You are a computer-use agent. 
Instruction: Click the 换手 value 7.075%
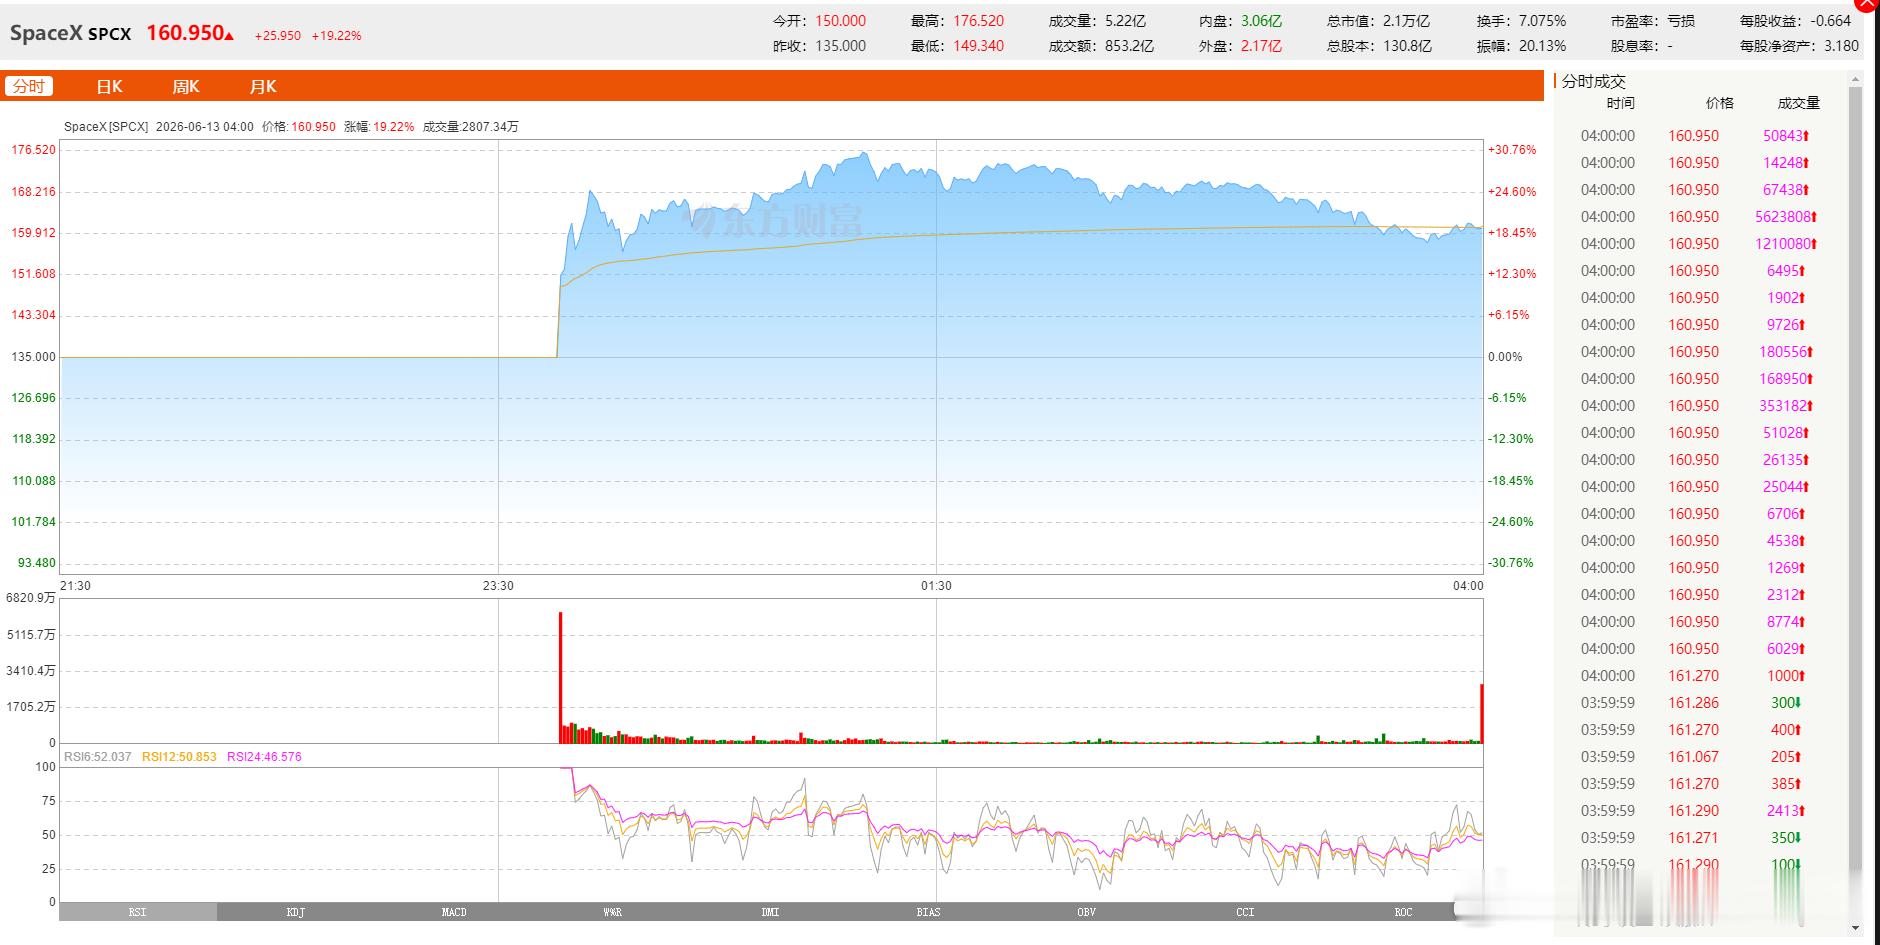pos(1542,21)
